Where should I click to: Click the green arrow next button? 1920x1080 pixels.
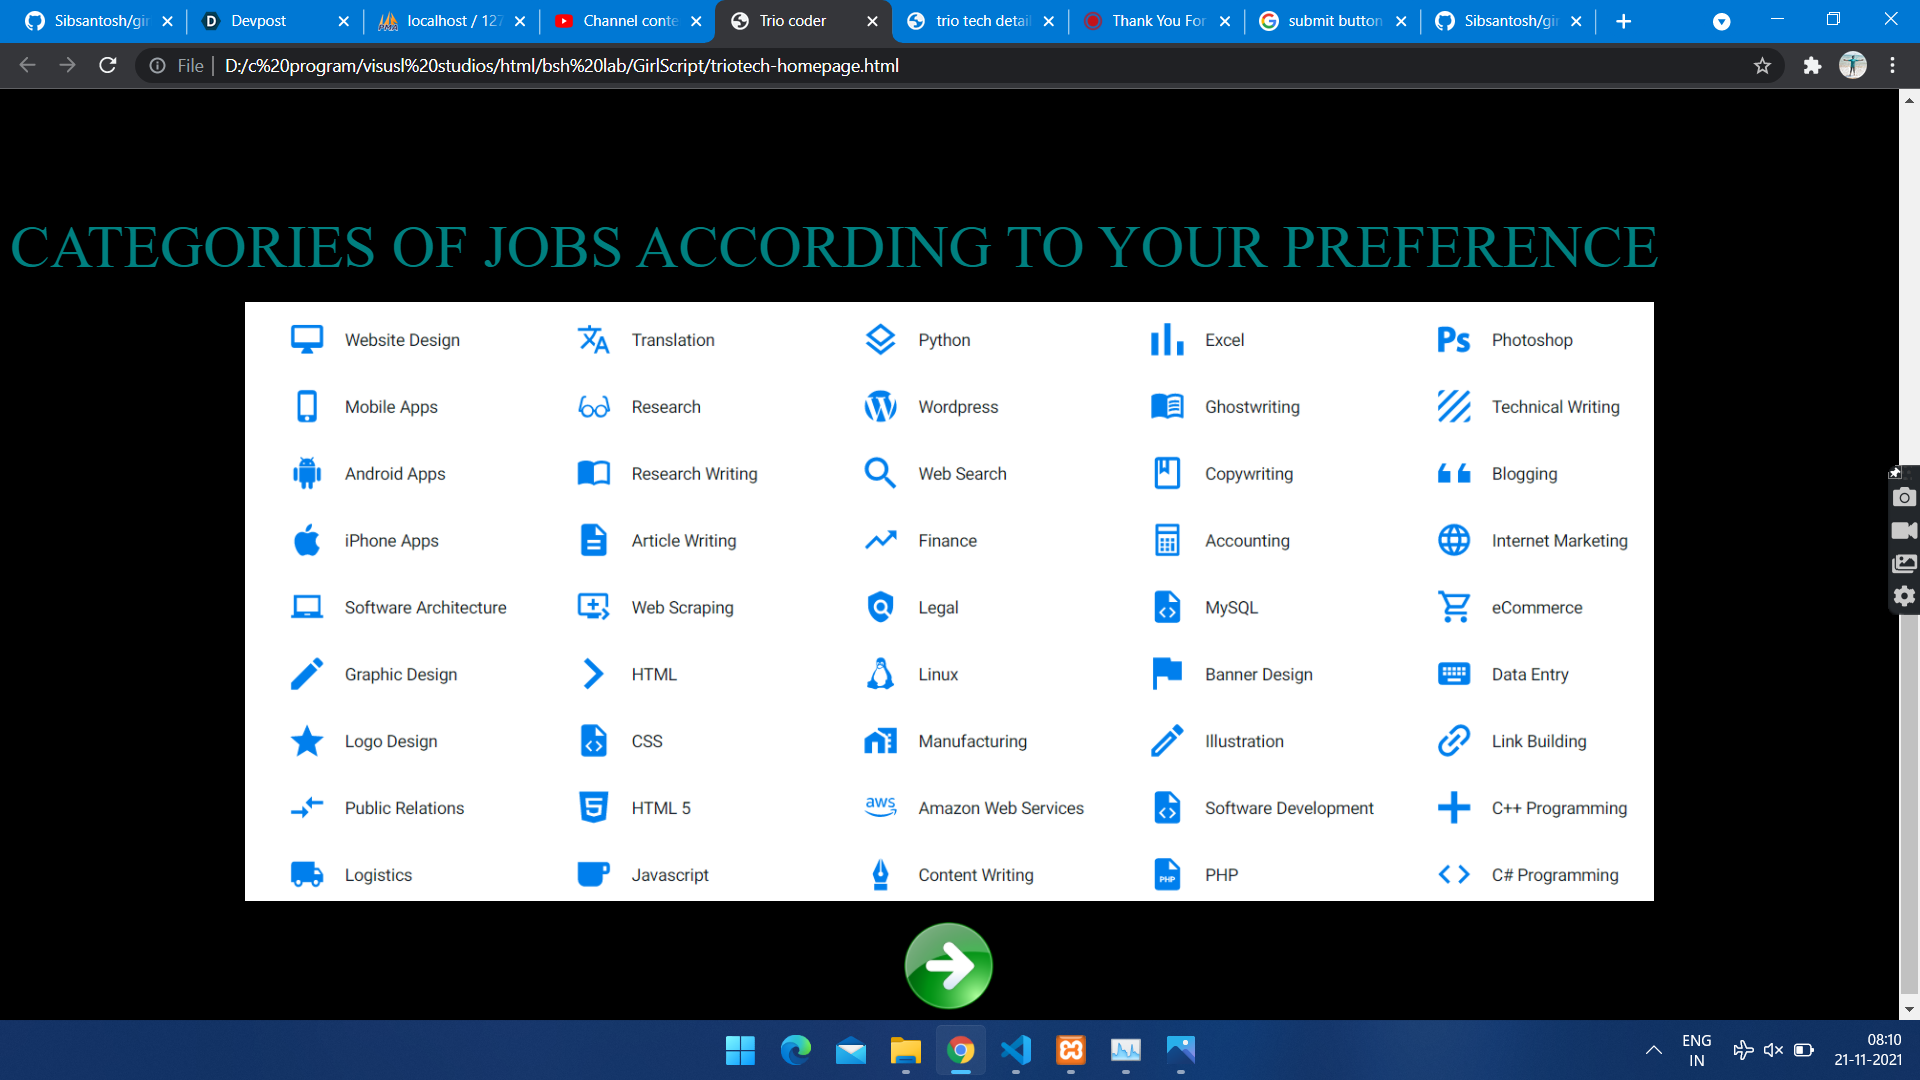tap(948, 965)
